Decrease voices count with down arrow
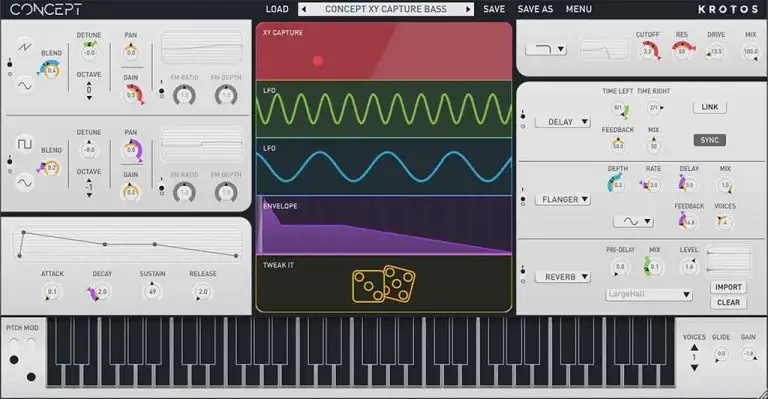The image size is (768, 399). pos(694,368)
